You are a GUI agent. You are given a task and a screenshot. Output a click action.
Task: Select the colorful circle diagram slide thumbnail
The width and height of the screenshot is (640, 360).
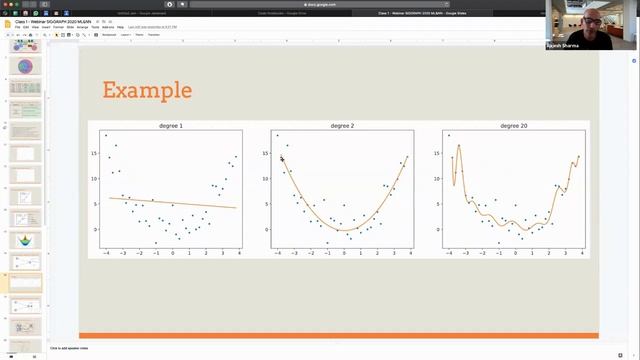(x=25, y=66)
